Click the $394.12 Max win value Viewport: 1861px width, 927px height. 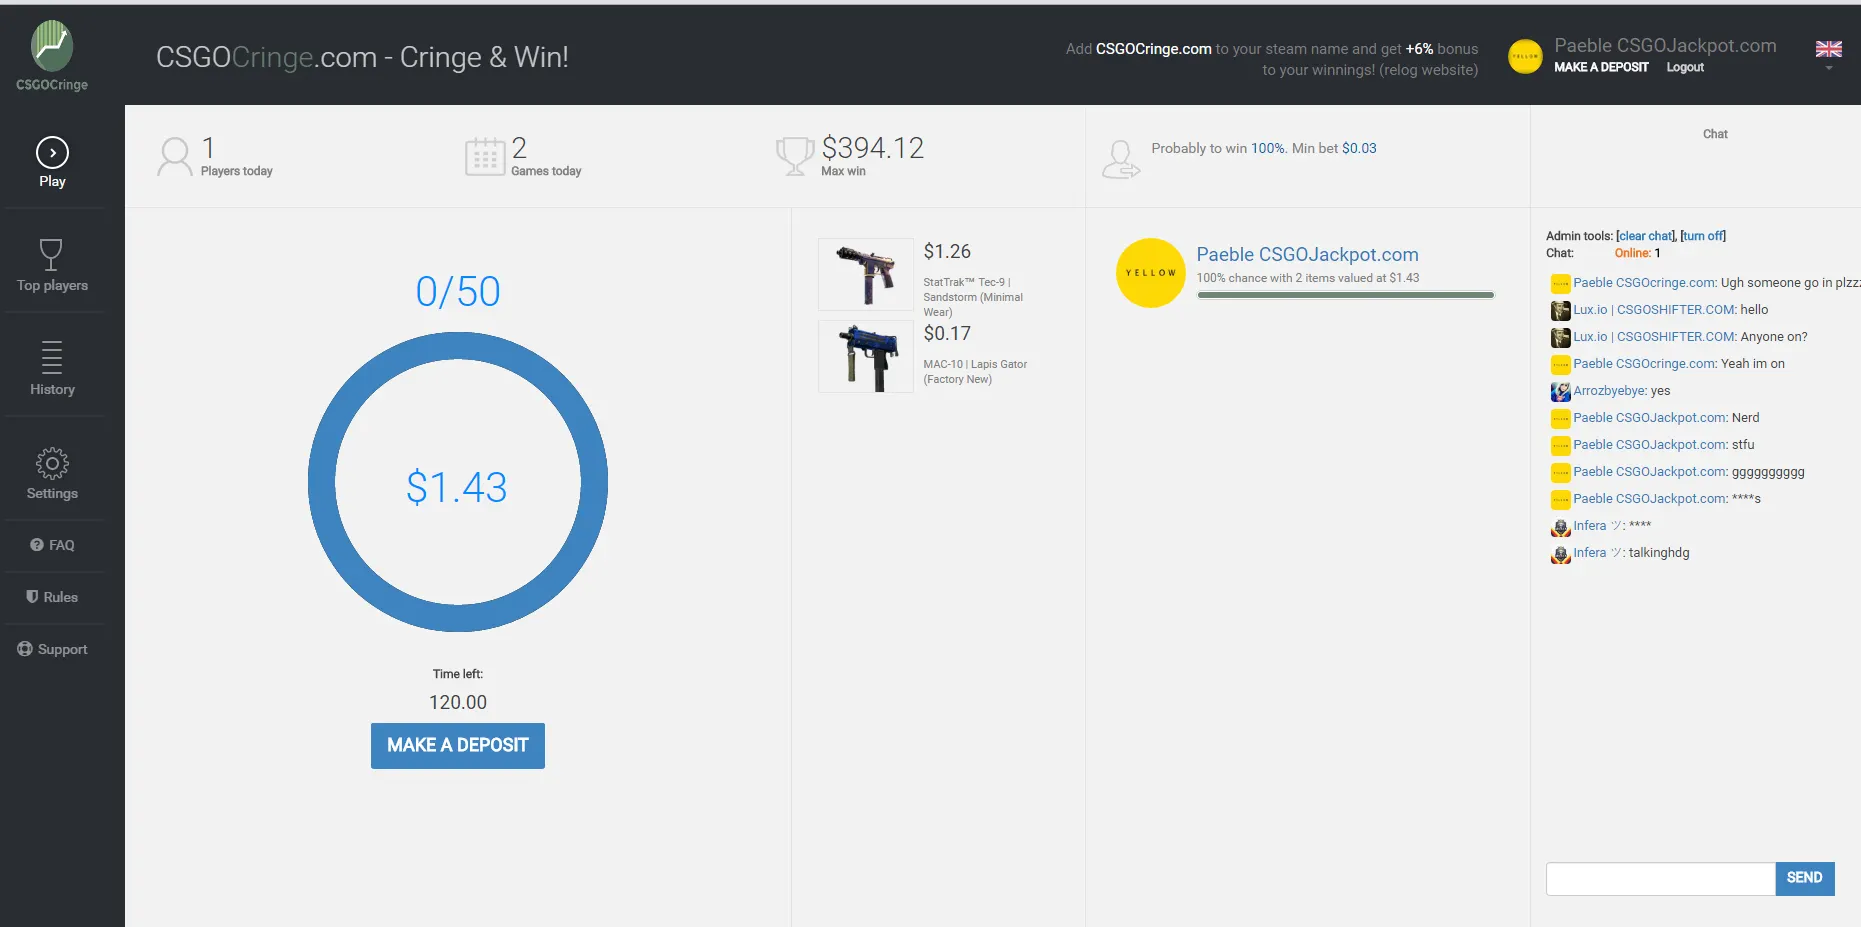873,148
